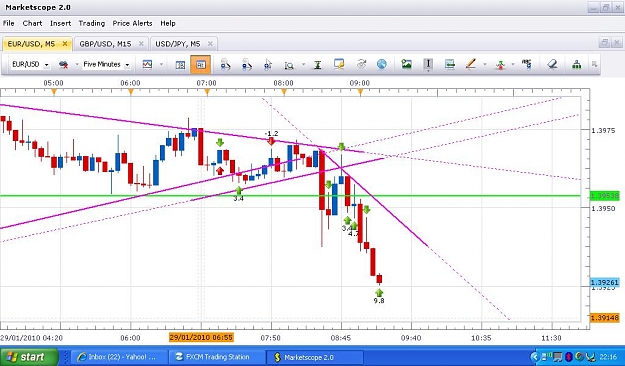
Task: Open the toolbar overflow options arrow
Action: [594, 64]
